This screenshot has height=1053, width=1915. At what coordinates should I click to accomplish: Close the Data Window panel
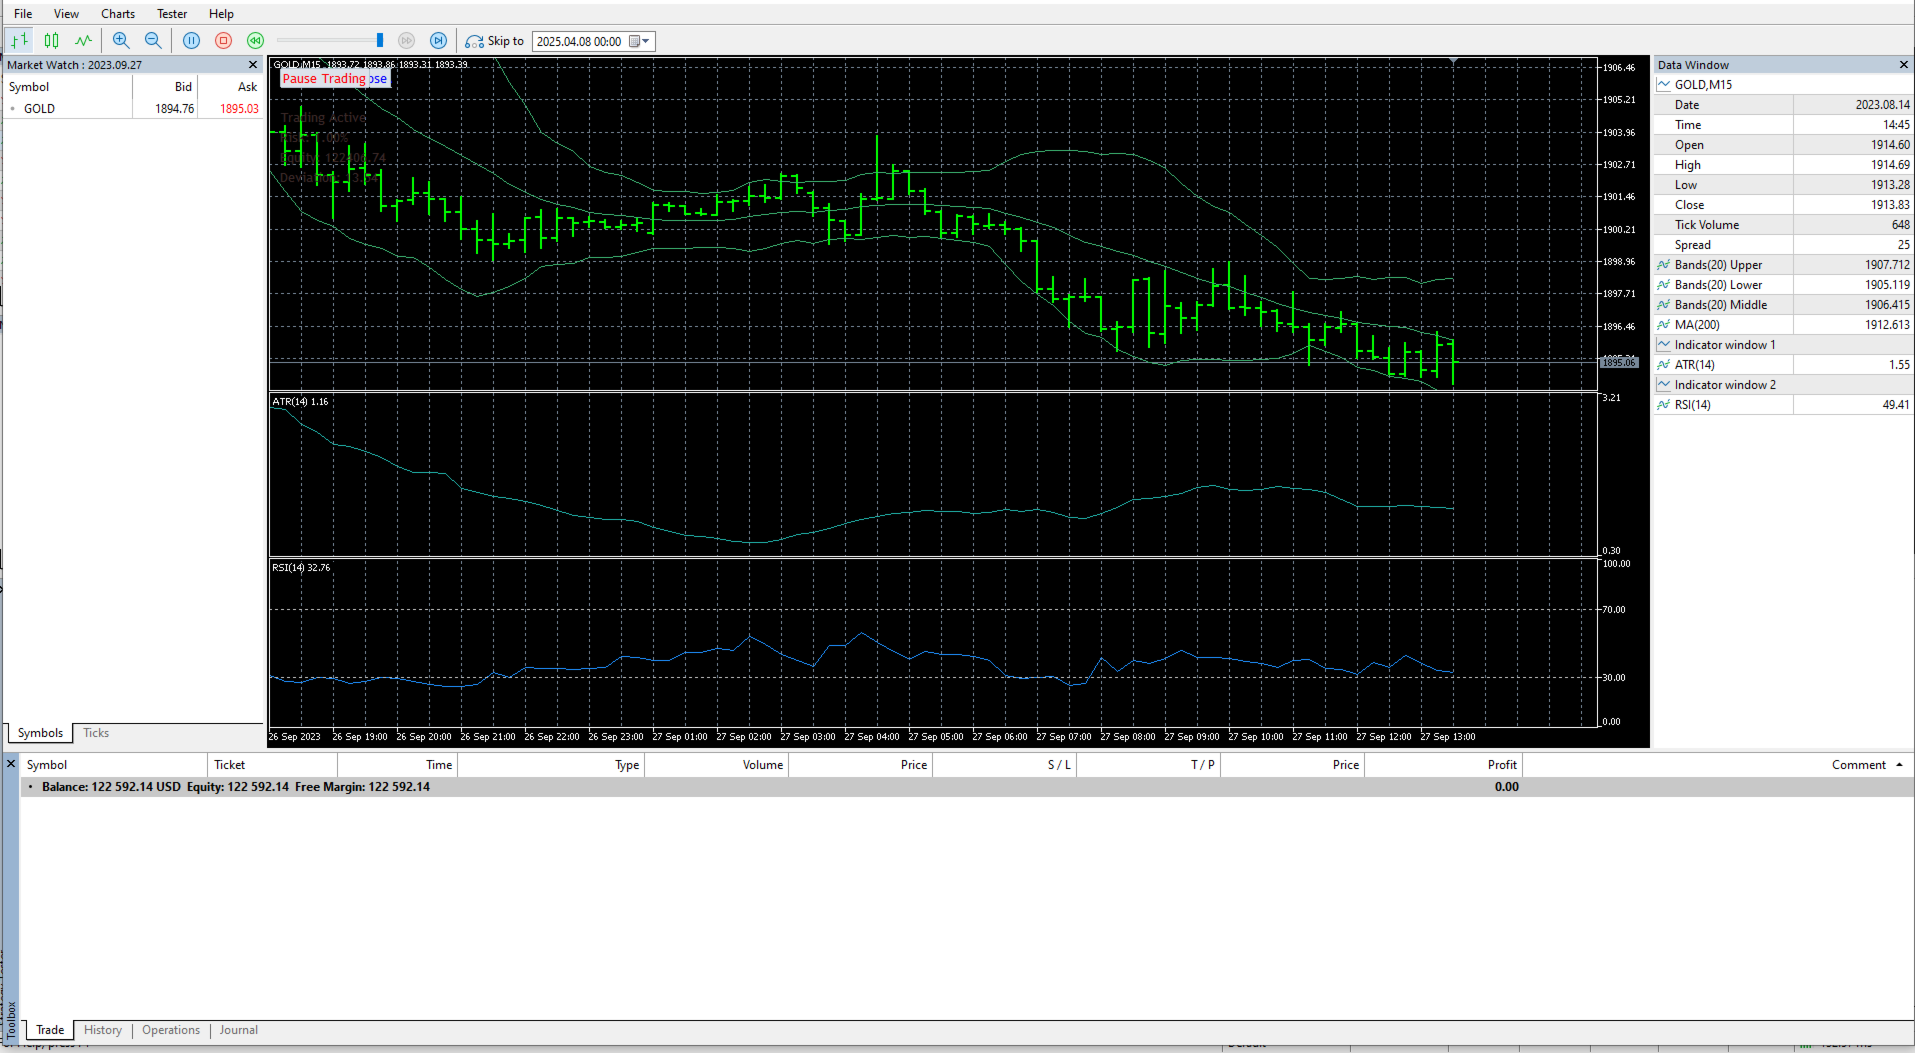tap(1903, 65)
